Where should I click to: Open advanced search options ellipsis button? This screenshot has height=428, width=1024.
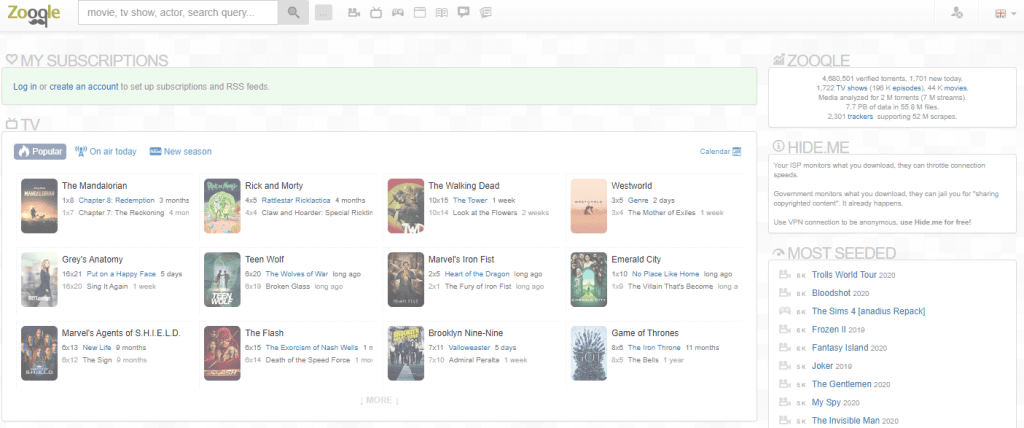323,12
